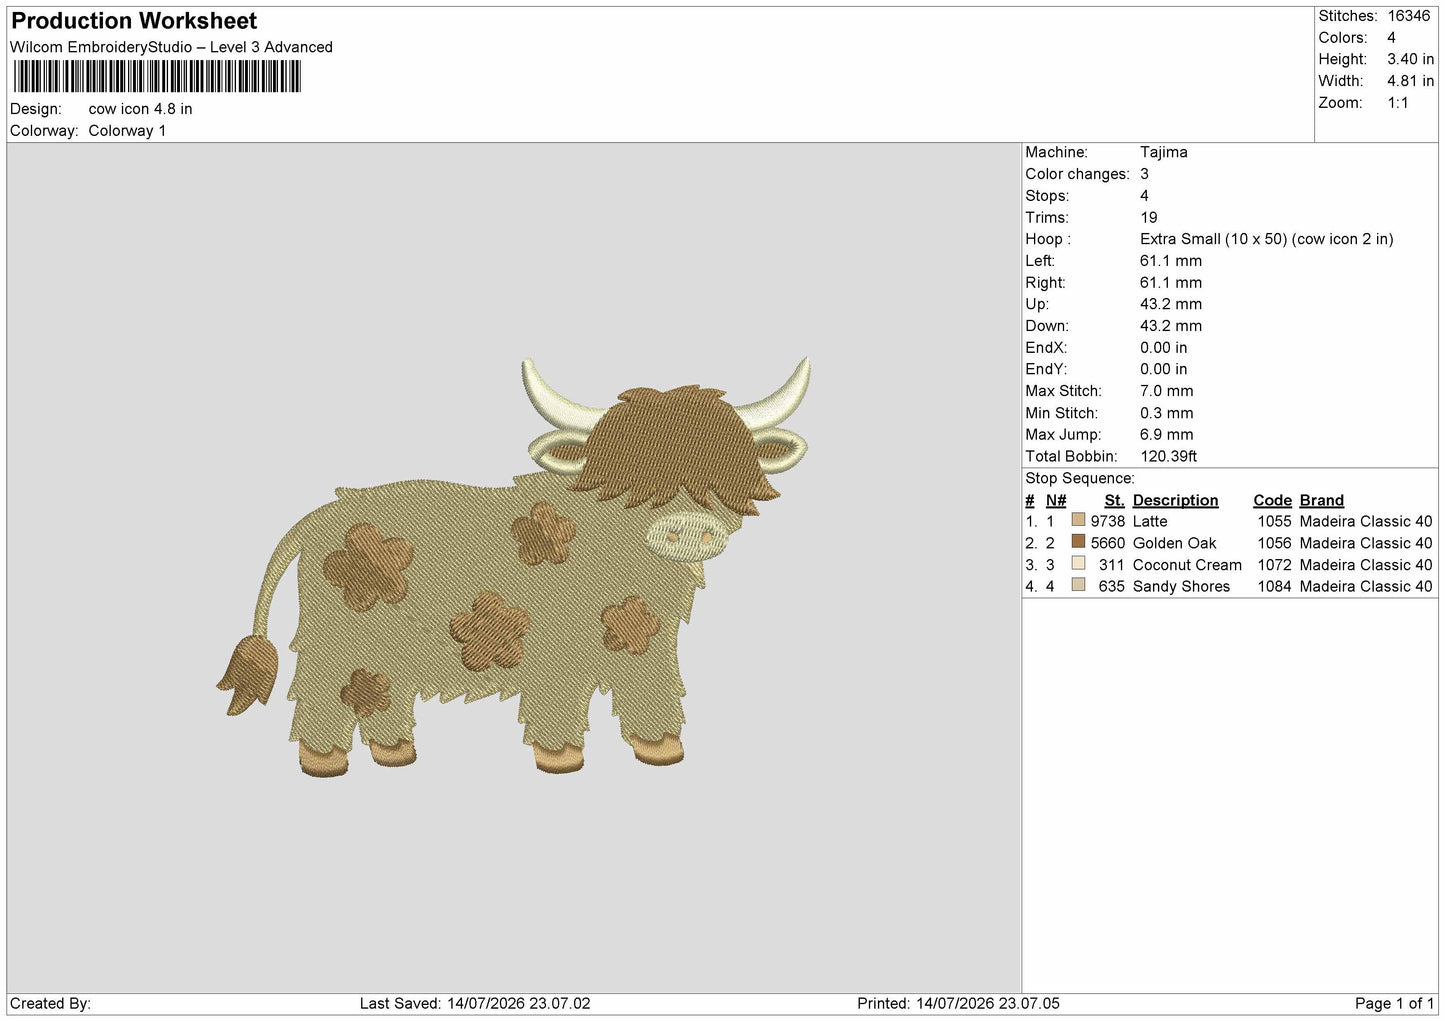Image resolution: width=1445 pixels, height=1021 pixels.
Task: Click 'Wilcom EmbroideryStudio – Level 3 Advanced' text
Action: [171, 47]
